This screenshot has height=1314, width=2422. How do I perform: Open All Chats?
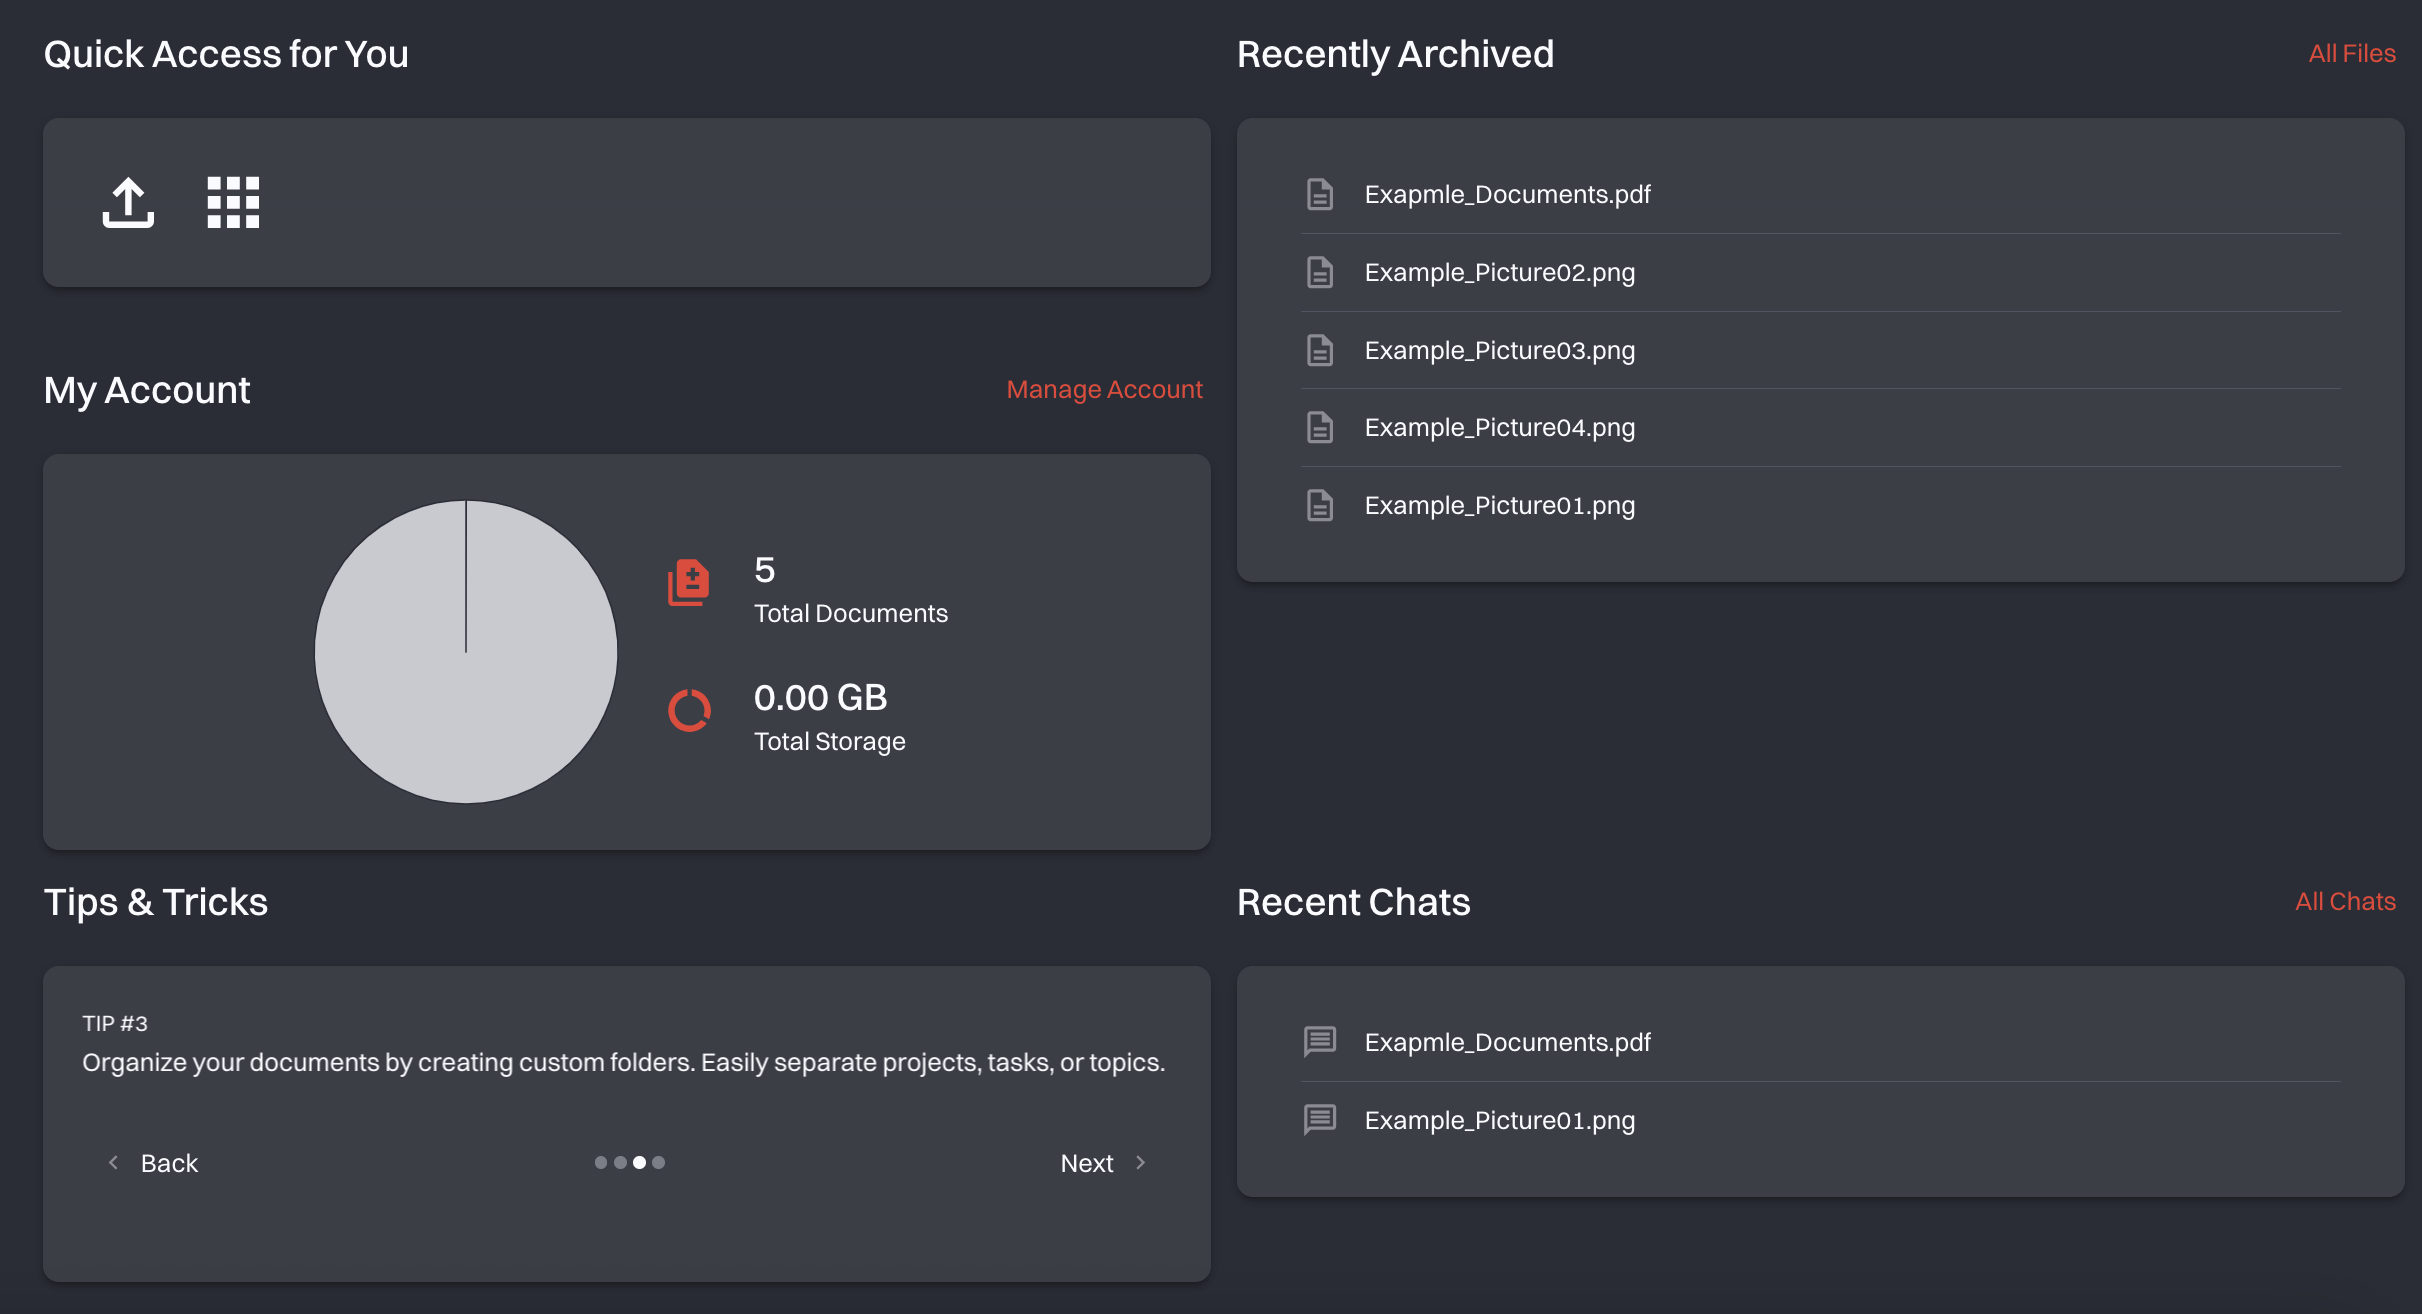tap(2346, 901)
